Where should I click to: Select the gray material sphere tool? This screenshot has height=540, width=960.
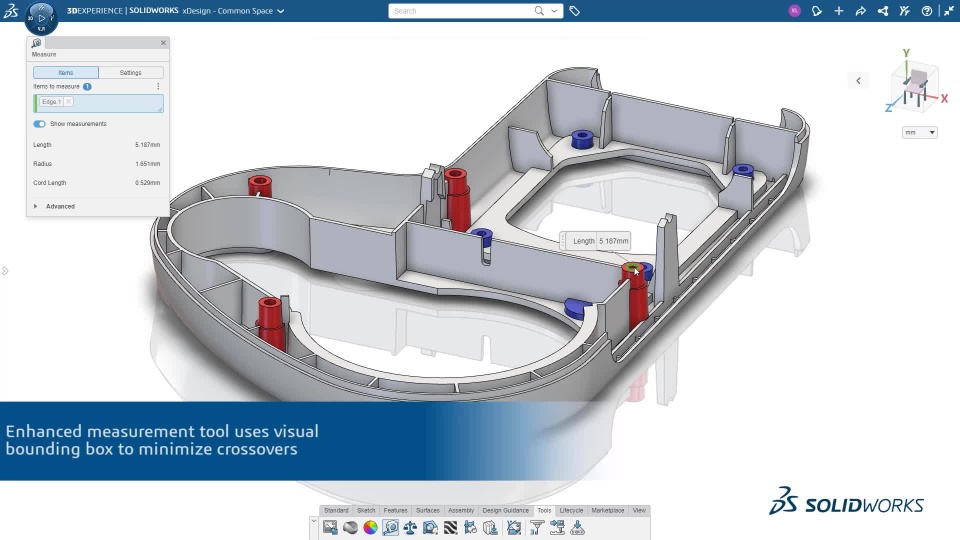[350, 527]
